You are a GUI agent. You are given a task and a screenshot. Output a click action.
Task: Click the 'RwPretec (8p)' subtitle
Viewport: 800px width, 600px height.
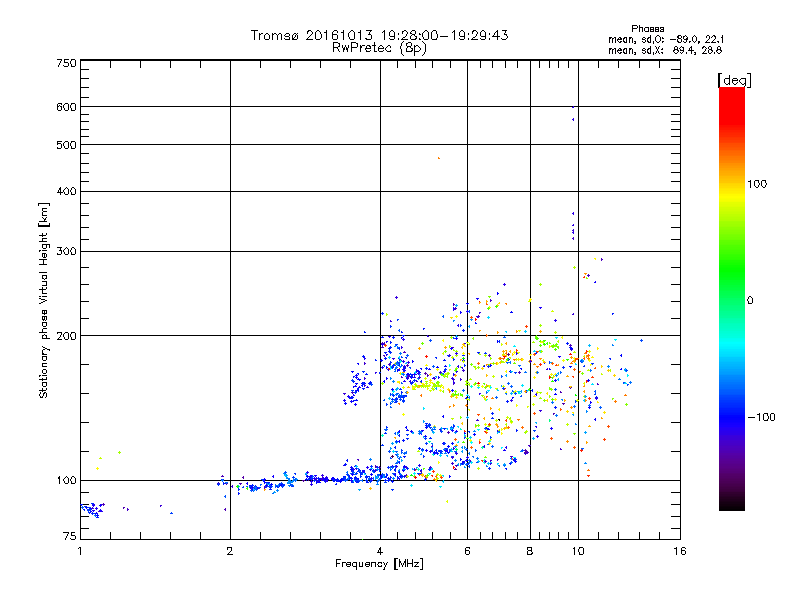click(x=379, y=48)
